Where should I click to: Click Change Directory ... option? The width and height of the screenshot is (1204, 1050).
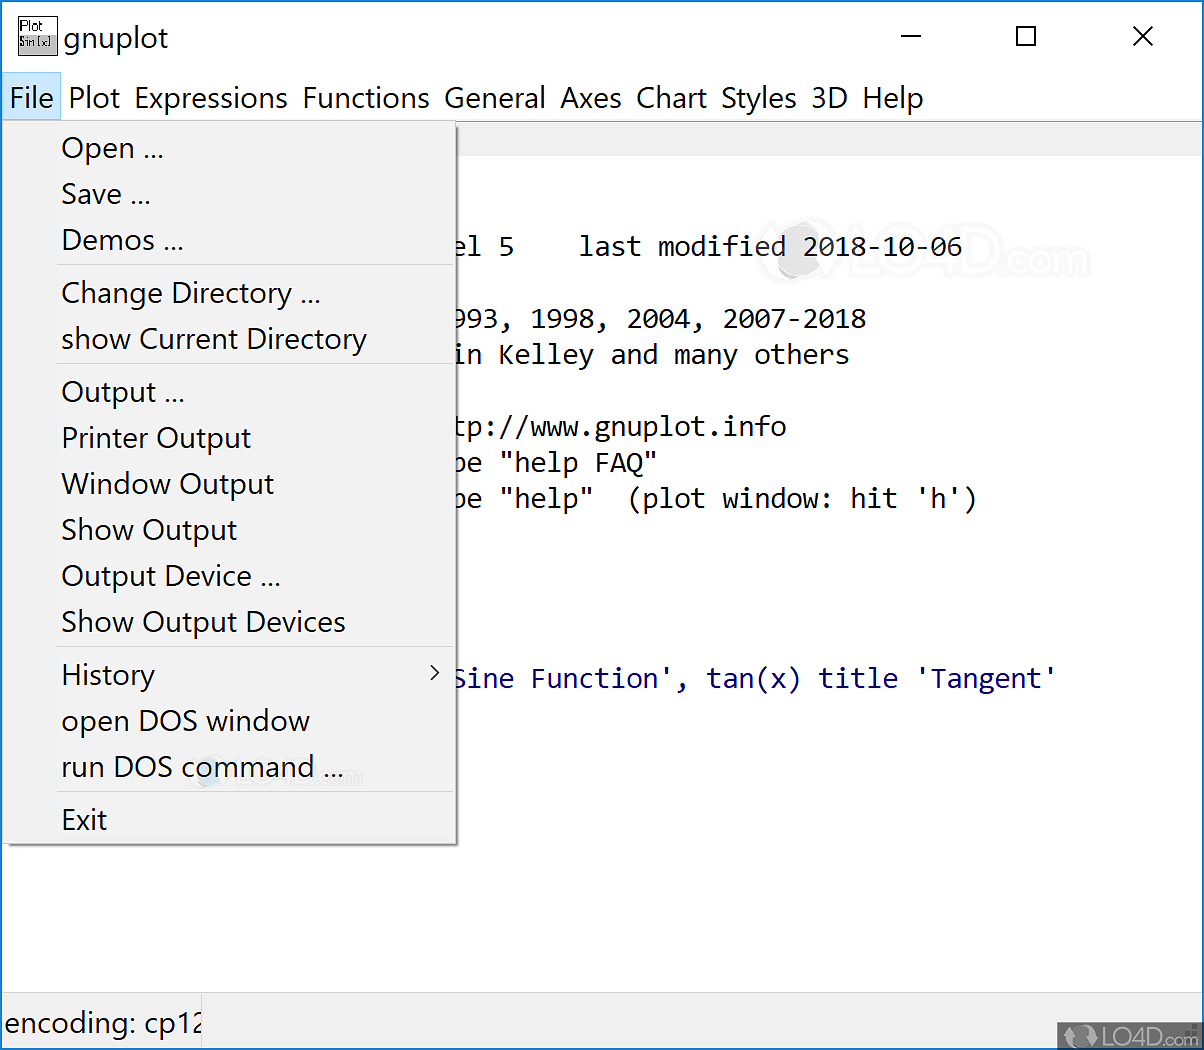[190, 293]
